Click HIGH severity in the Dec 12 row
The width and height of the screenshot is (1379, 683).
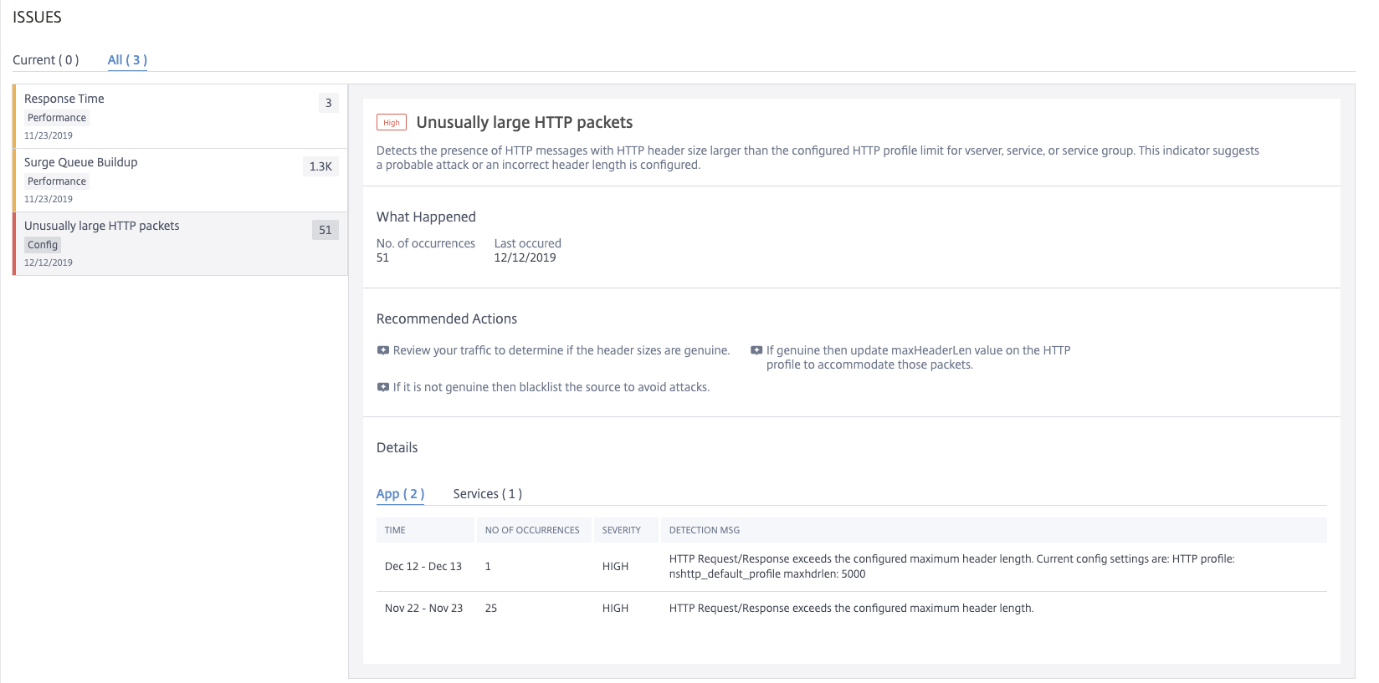[615, 566]
